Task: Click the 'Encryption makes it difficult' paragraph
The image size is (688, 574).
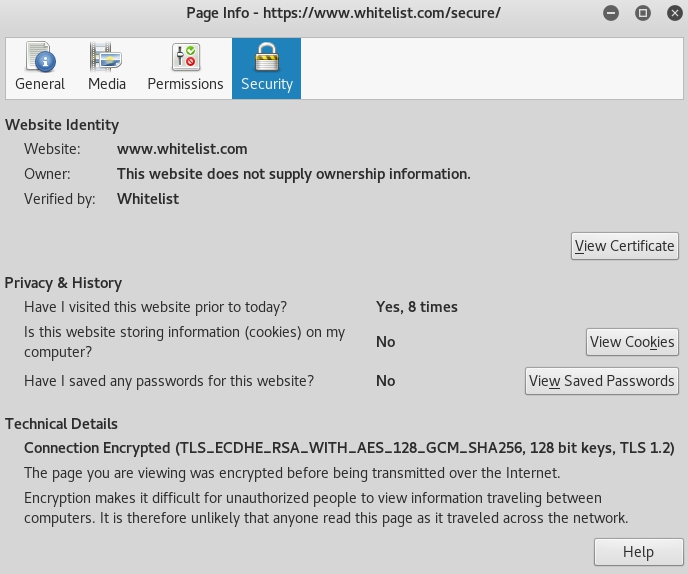Action: (326, 508)
